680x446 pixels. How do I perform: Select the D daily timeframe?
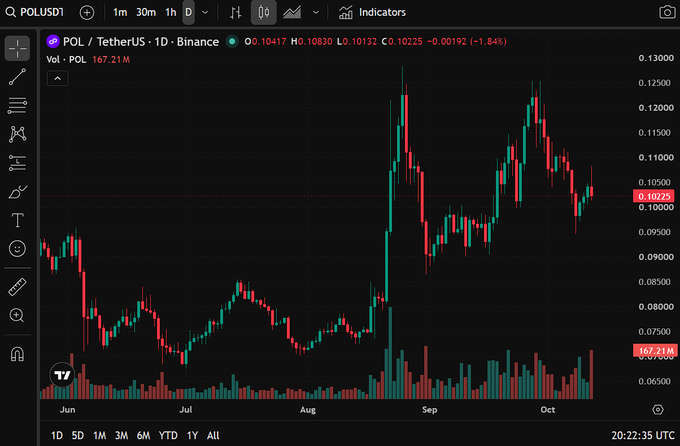[x=188, y=13]
